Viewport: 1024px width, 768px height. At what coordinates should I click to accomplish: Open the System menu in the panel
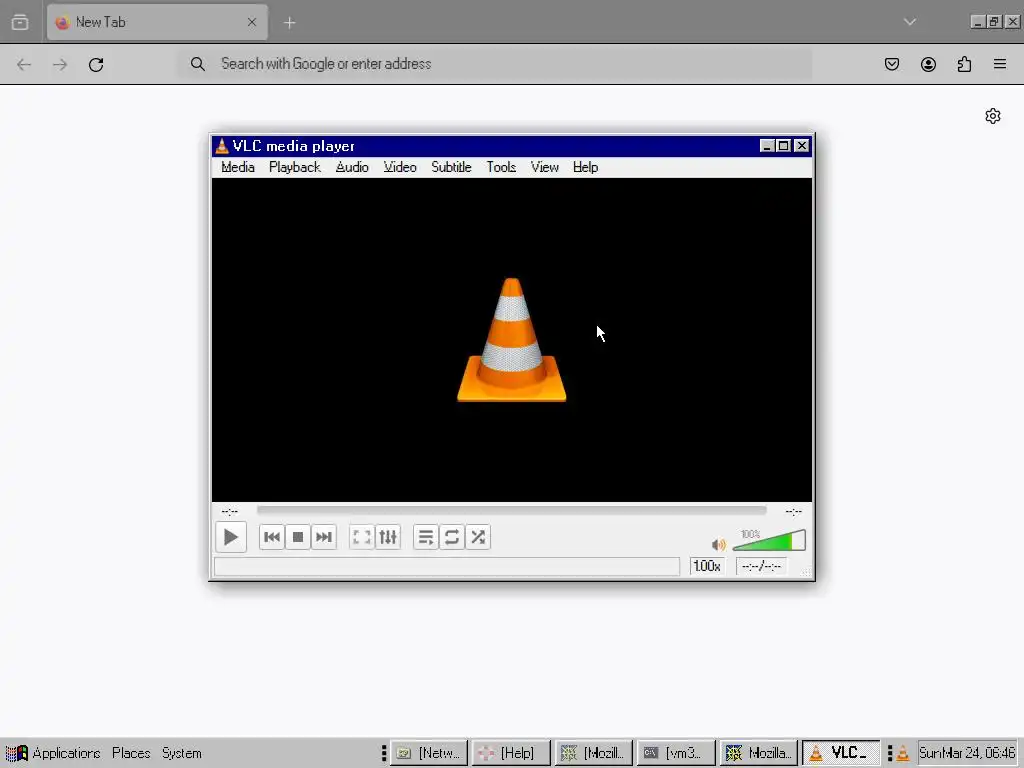pos(182,753)
